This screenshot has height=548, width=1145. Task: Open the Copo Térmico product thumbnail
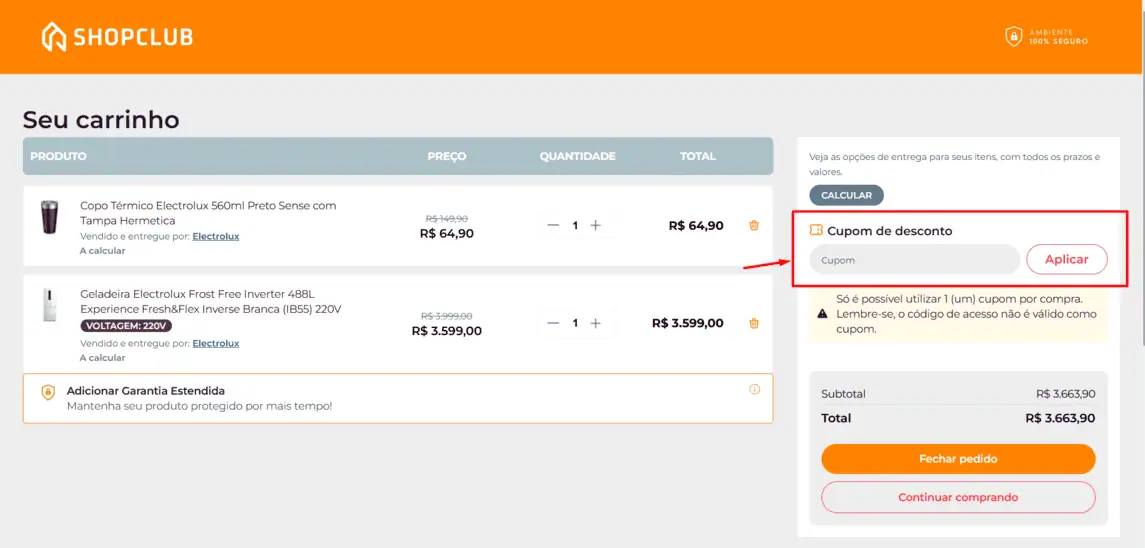(49, 218)
